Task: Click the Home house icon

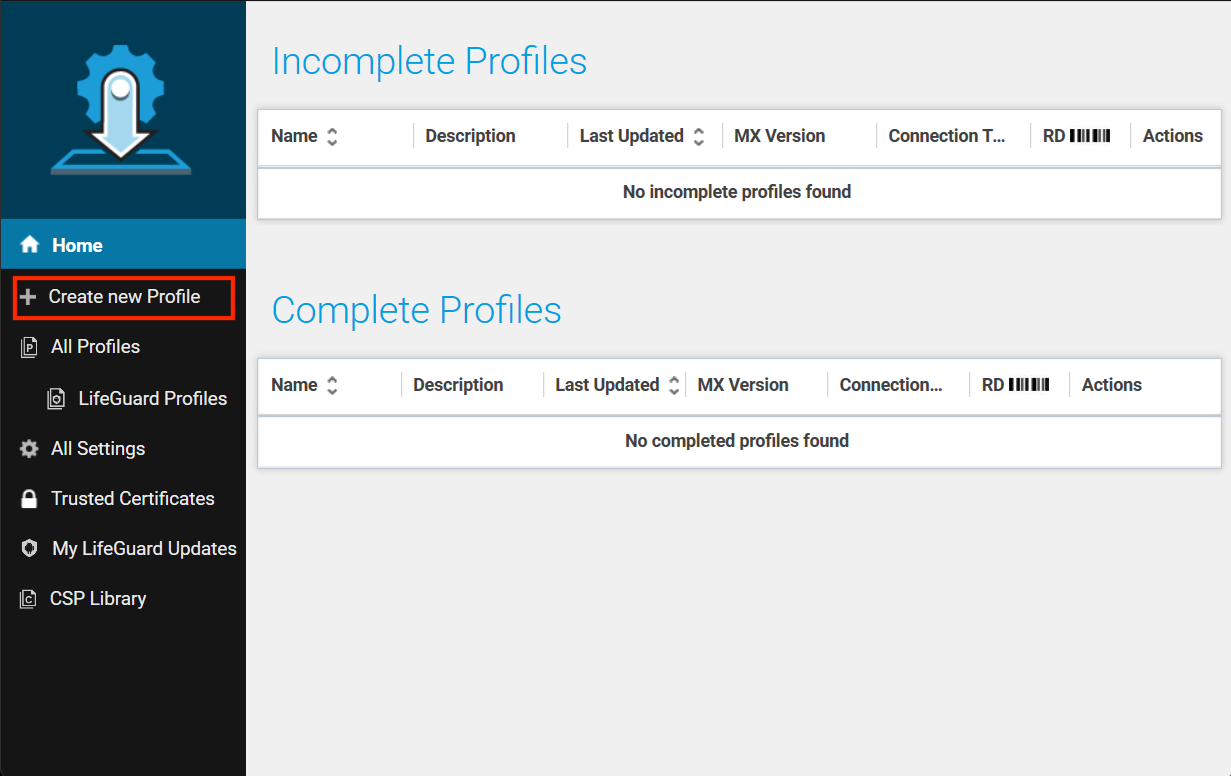Action: point(29,245)
